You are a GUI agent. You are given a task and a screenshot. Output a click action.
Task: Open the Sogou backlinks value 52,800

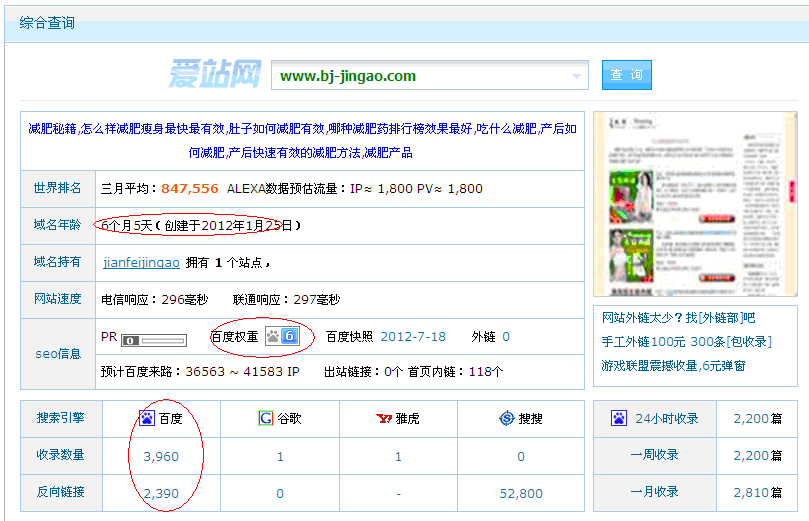[520, 493]
